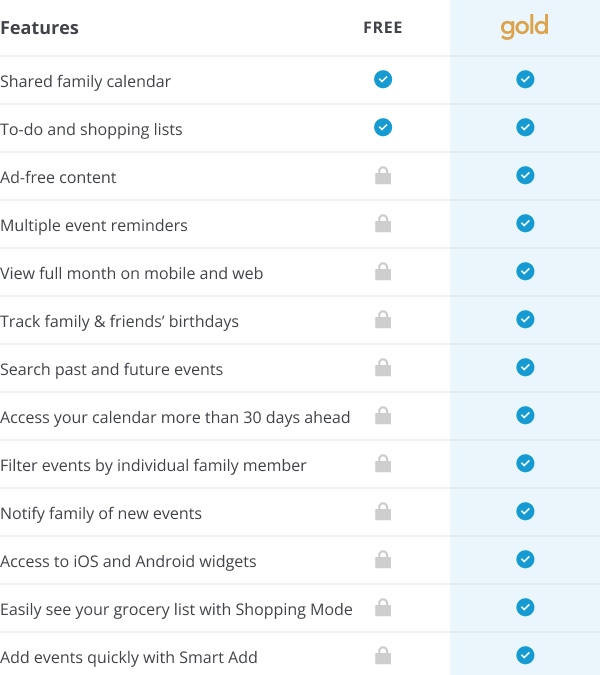Tap the lock for Filter events by individual family member
The width and height of the screenshot is (600, 675).
(x=383, y=464)
